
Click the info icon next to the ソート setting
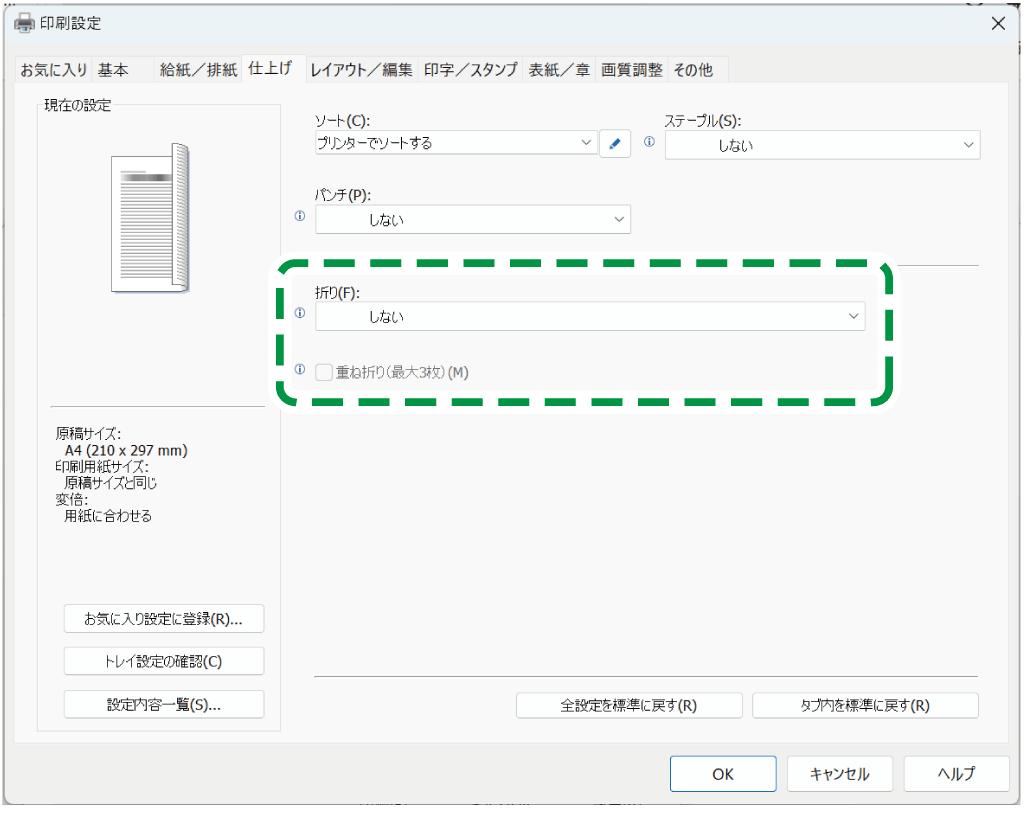point(648,143)
